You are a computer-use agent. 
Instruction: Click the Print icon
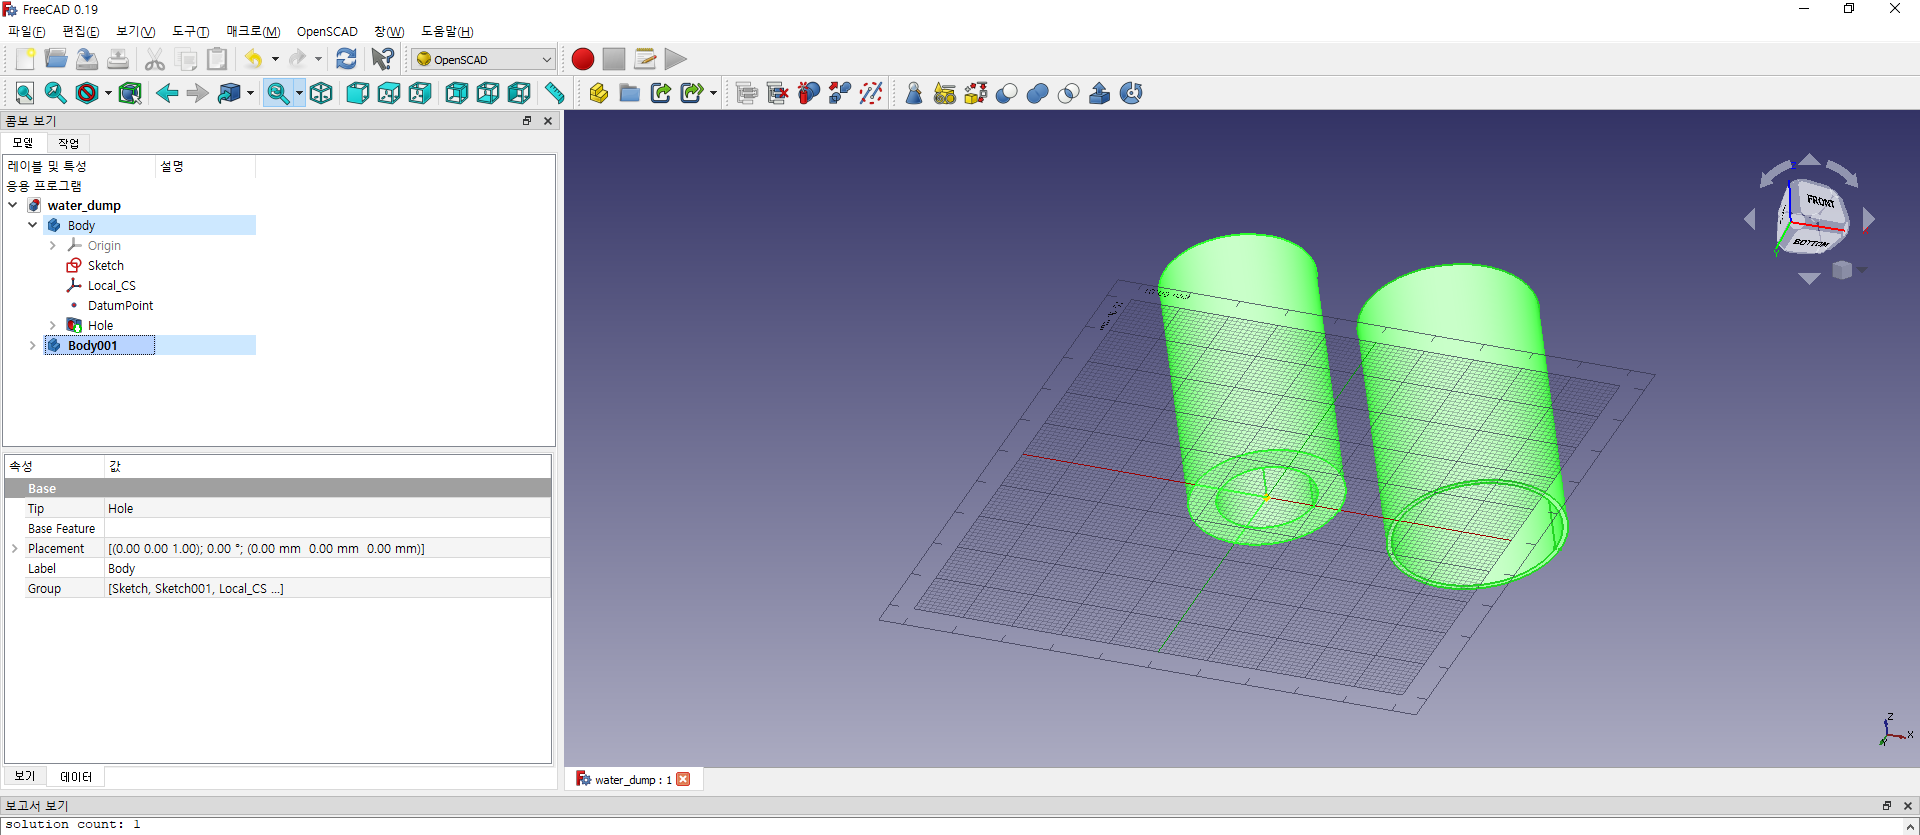118,59
